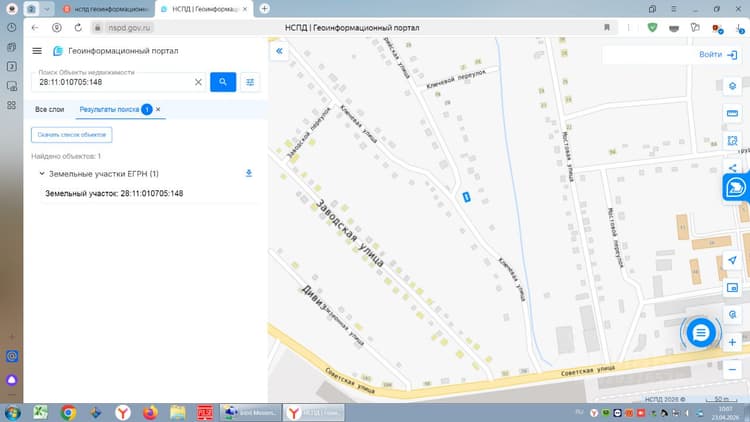750x422 pixels.
Task: Zoom in the map with plus button
Action: [x=732, y=342]
